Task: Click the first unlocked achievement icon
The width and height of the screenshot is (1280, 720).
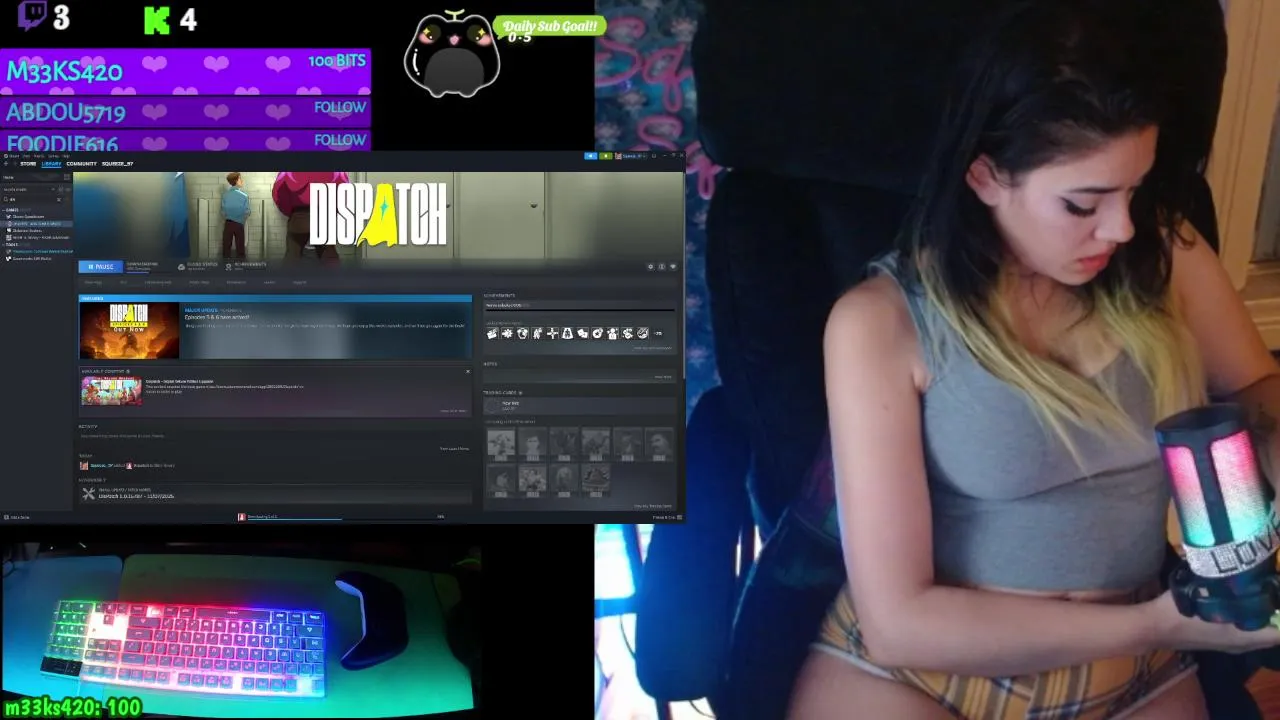Action: pos(492,333)
